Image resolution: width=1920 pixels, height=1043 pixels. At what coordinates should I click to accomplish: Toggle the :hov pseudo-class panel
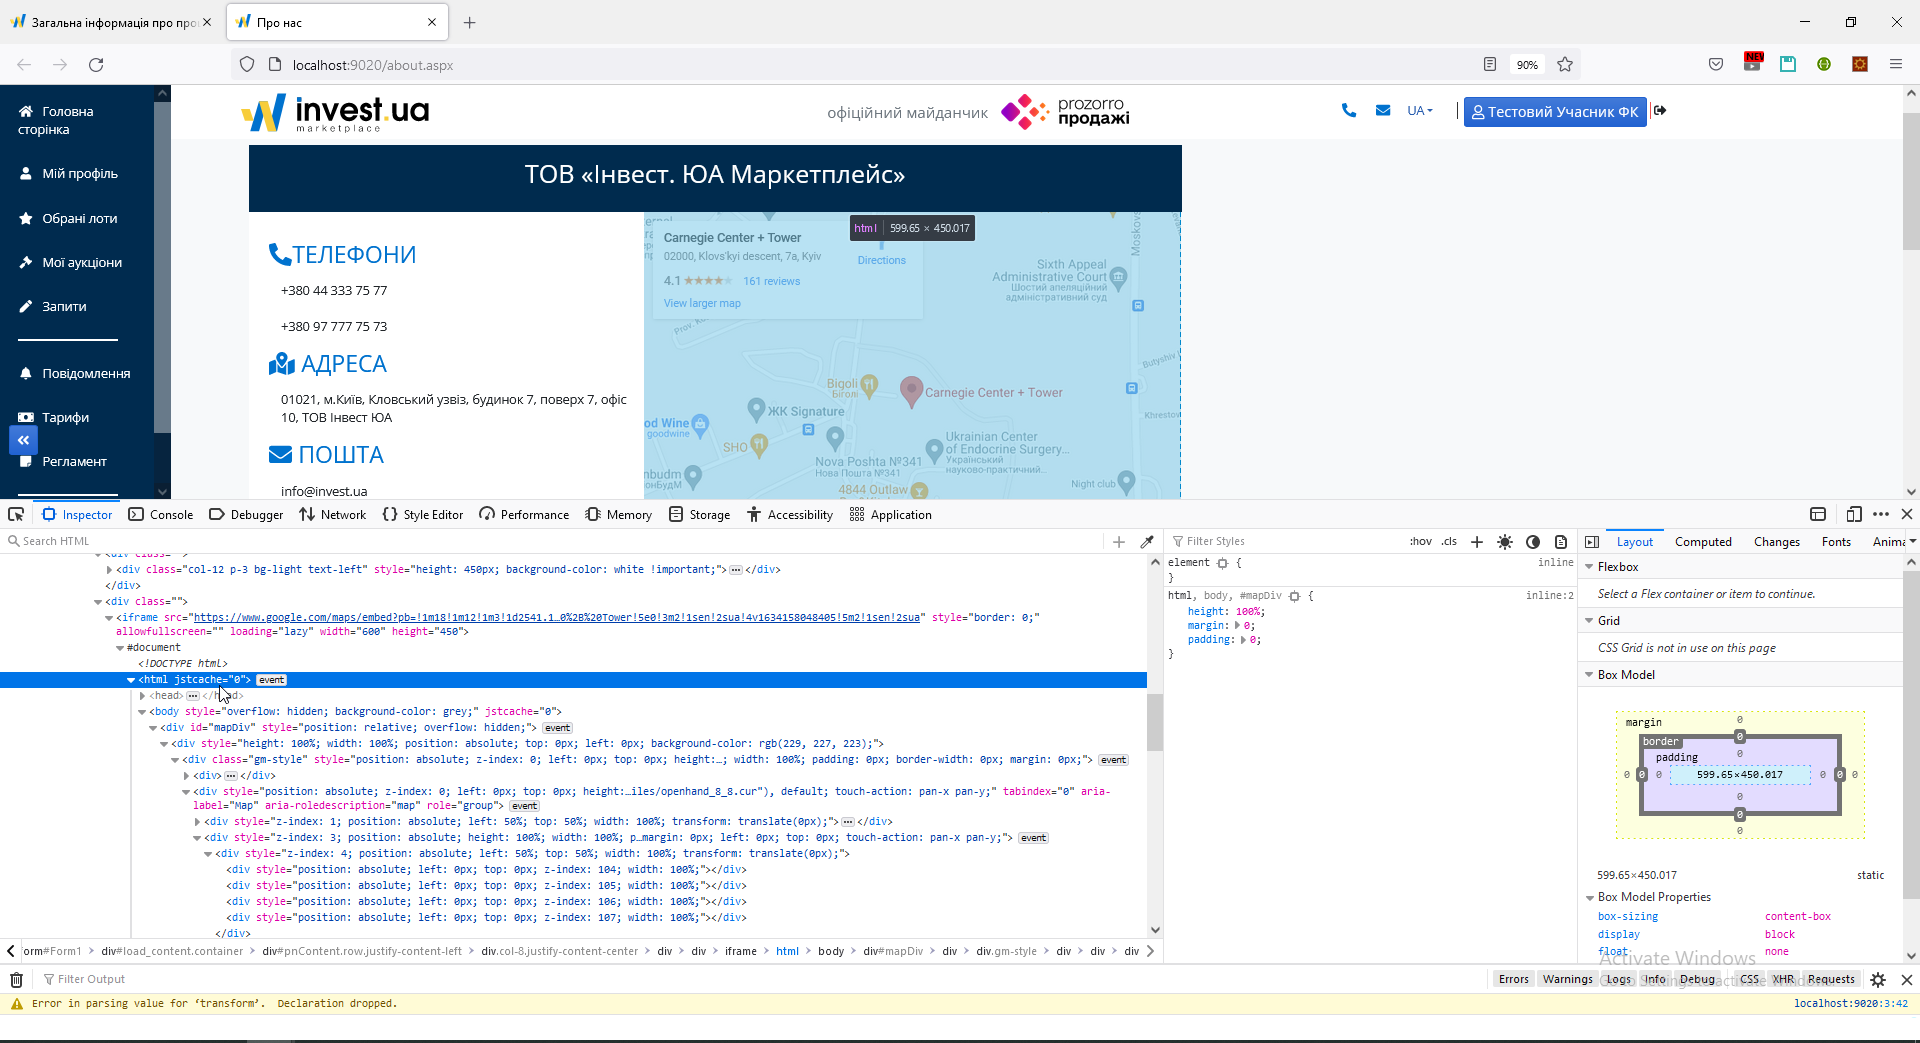tap(1420, 542)
